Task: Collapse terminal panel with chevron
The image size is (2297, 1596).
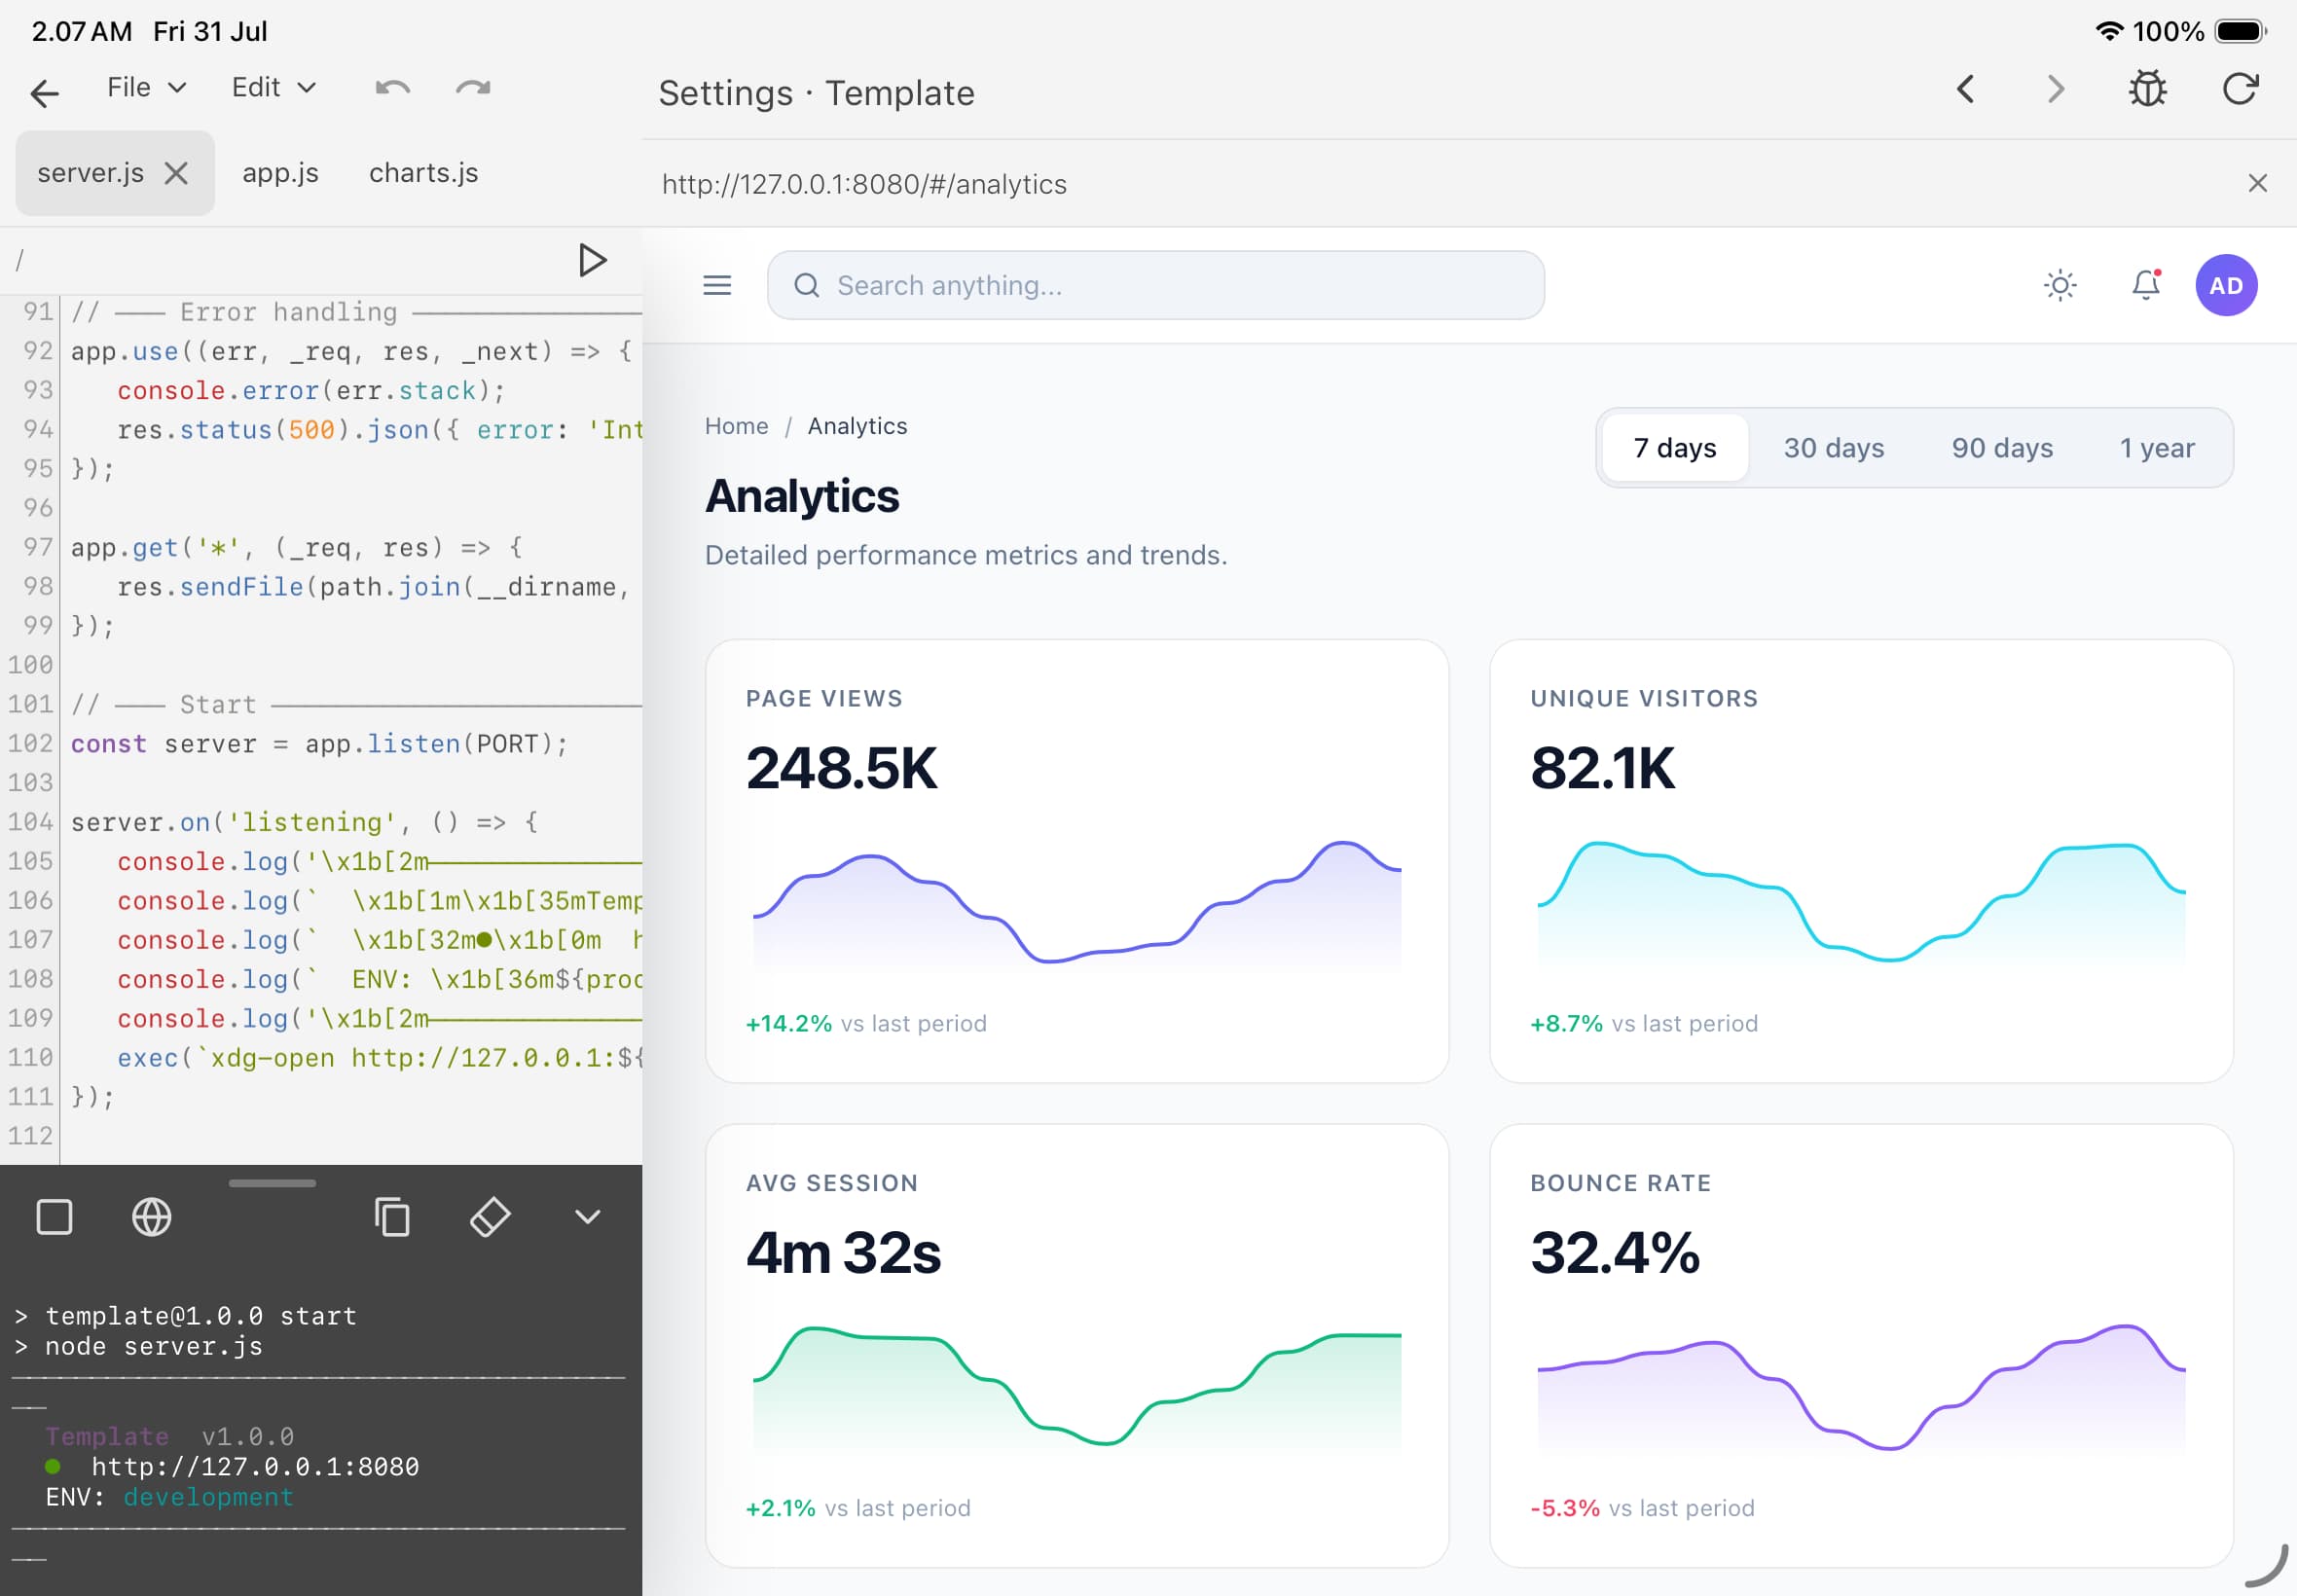Action: pos(588,1218)
